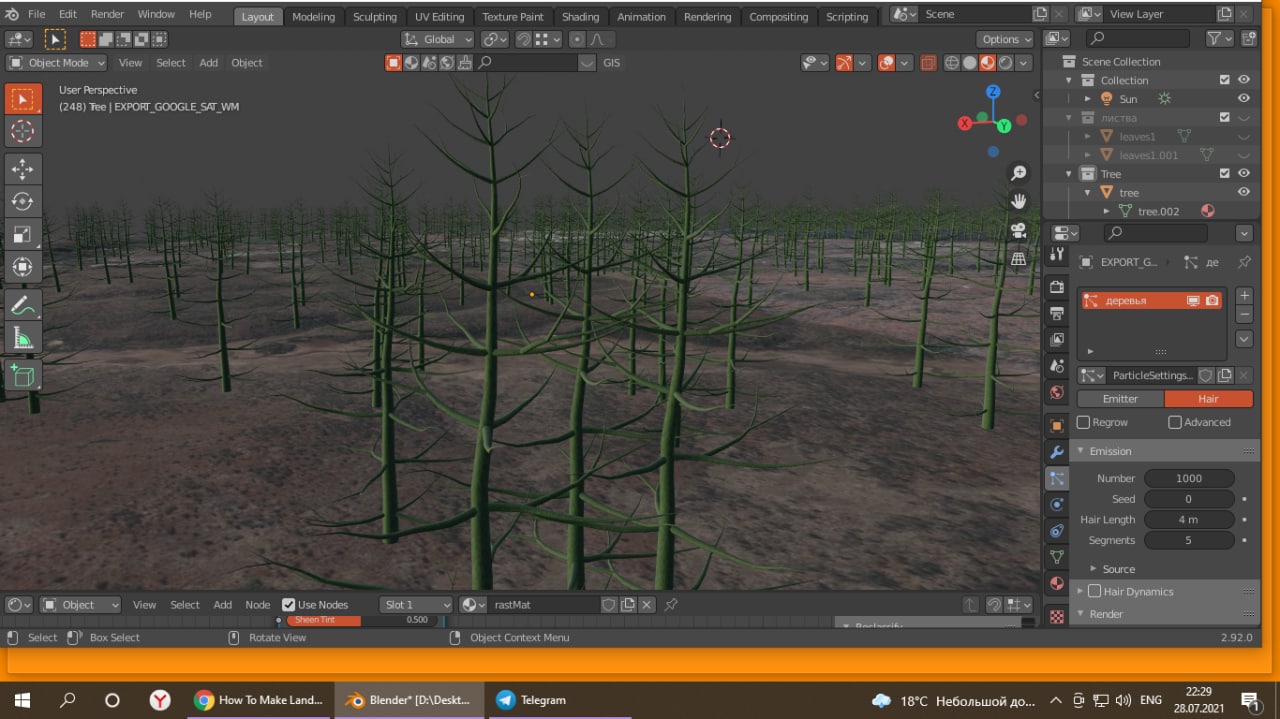
Task: Select the Move tool
Action: tap(22, 169)
